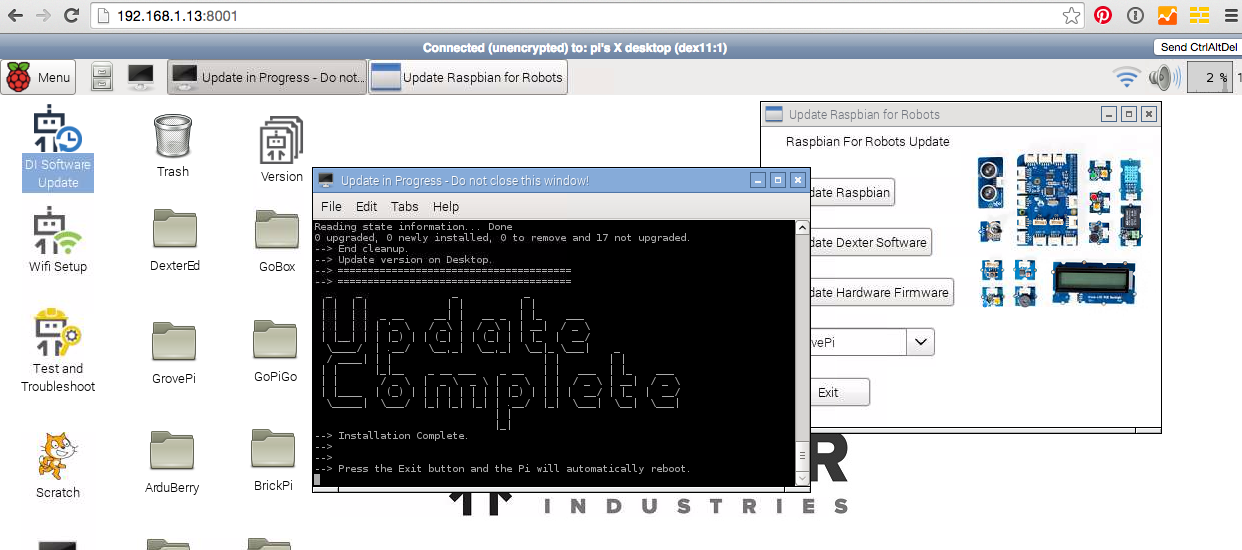Click the terminal window's vertical scrollbar
1242x550 pixels.
tap(802, 353)
